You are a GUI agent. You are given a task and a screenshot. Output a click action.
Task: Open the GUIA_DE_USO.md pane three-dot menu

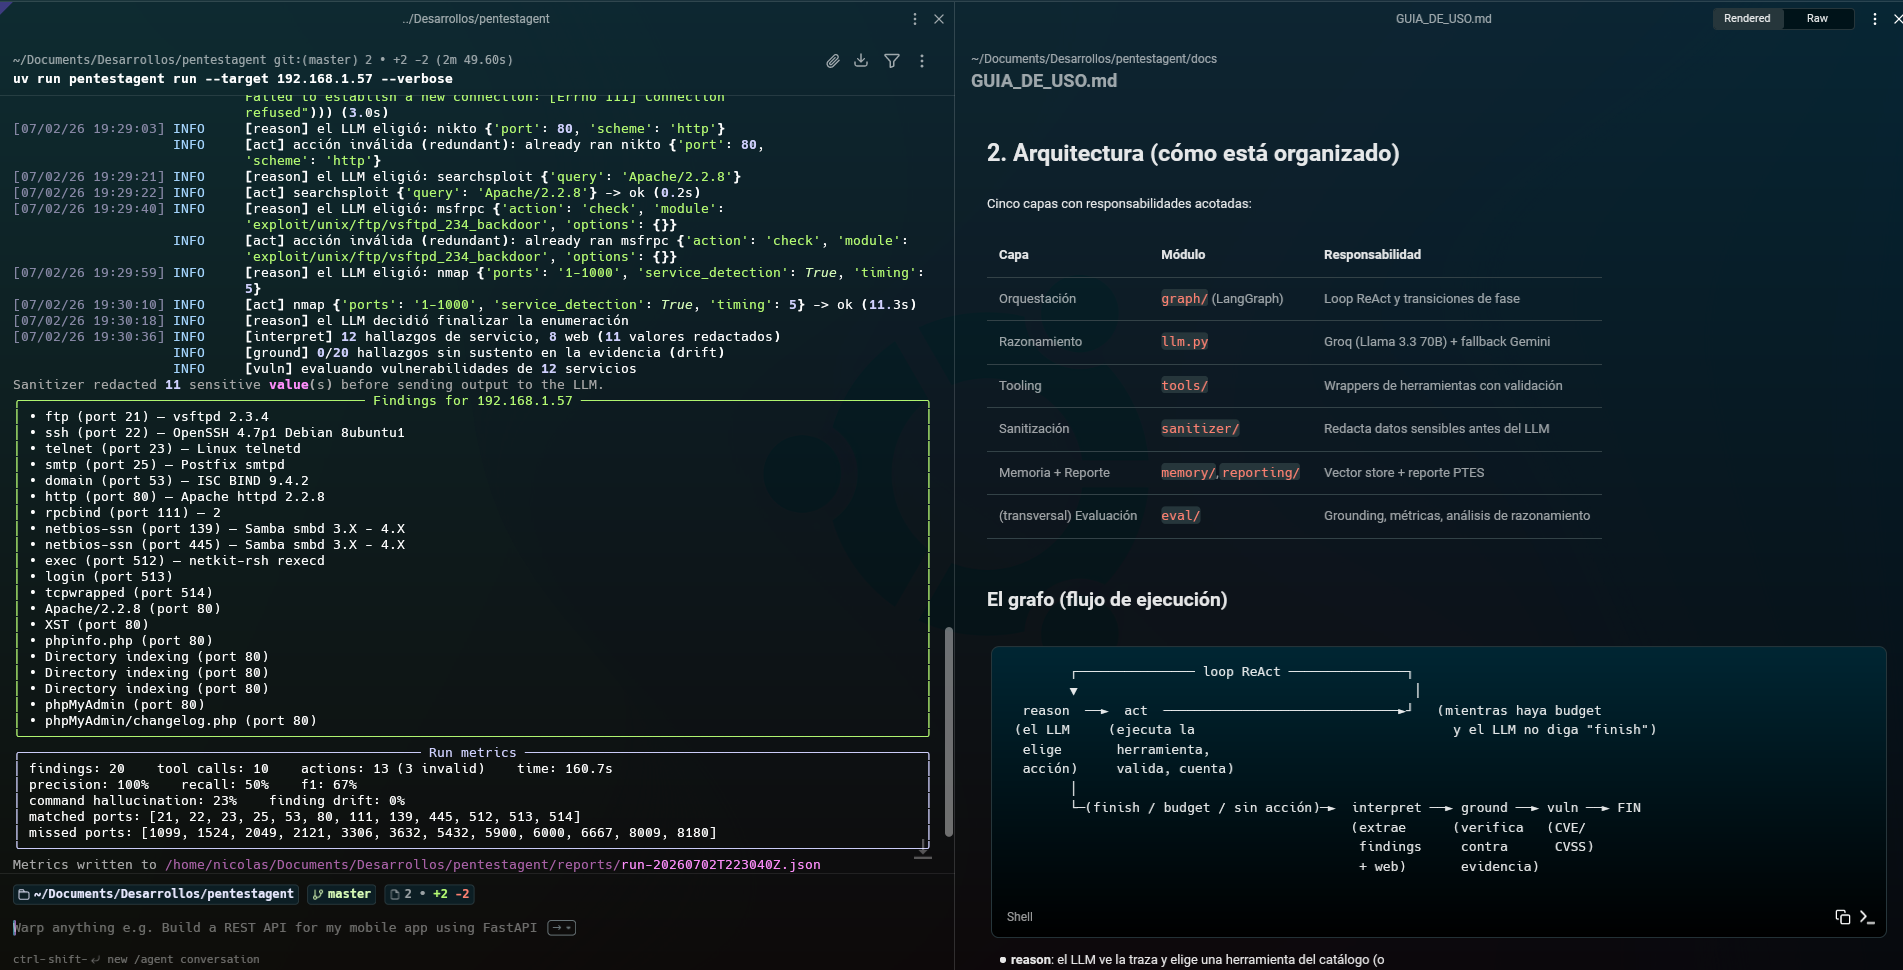pos(1874,19)
